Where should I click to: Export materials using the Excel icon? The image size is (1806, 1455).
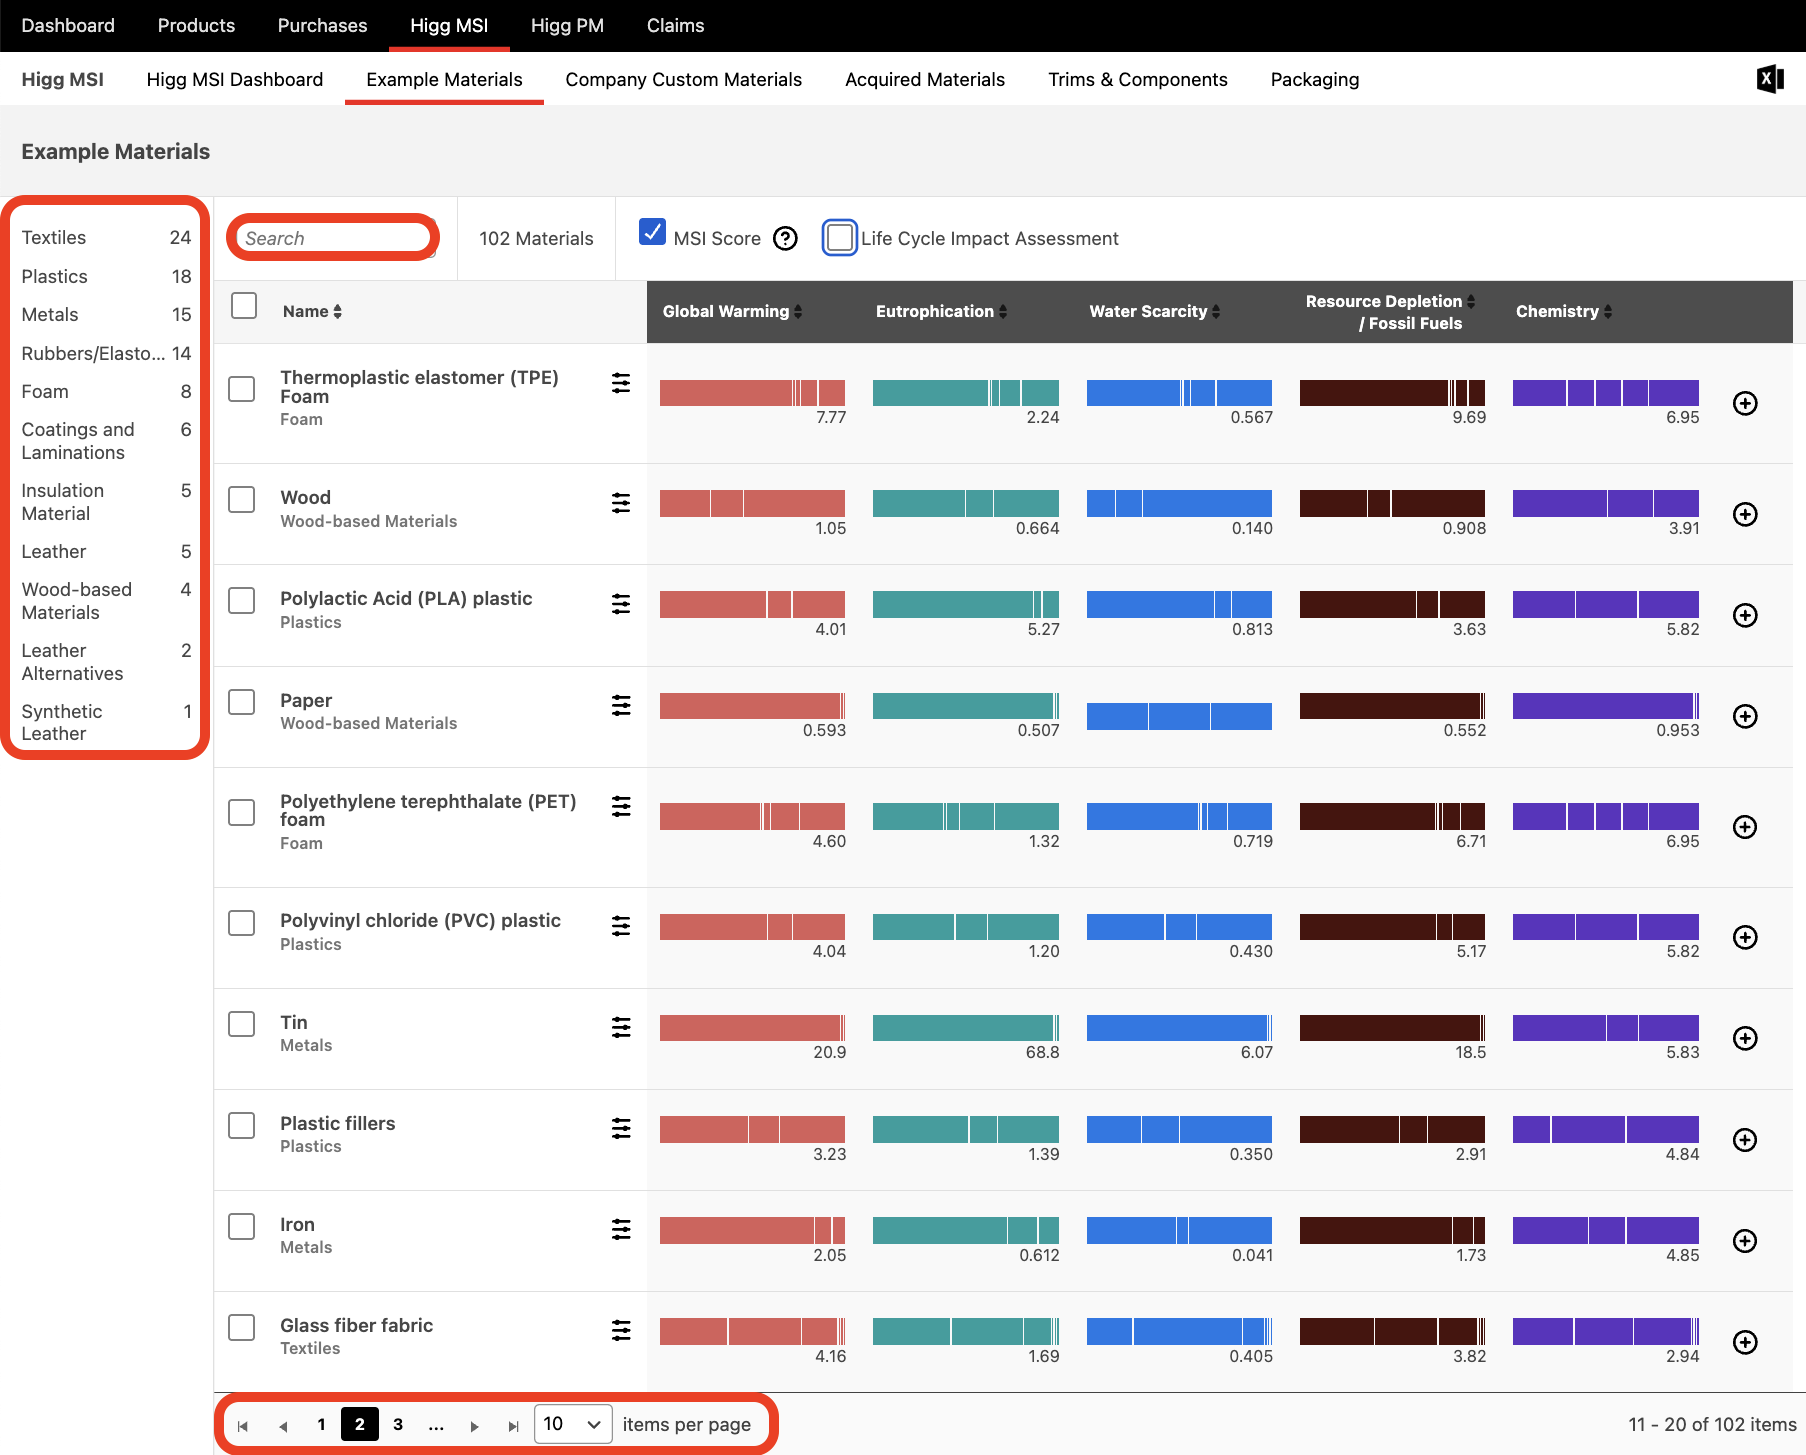pos(1770,79)
